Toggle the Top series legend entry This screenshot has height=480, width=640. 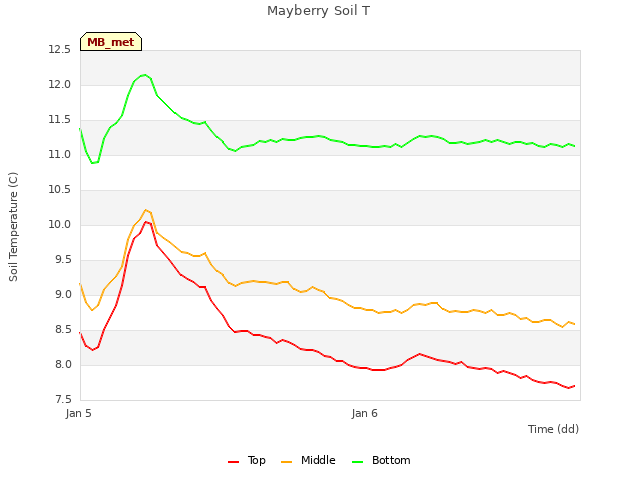pos(247,460)
